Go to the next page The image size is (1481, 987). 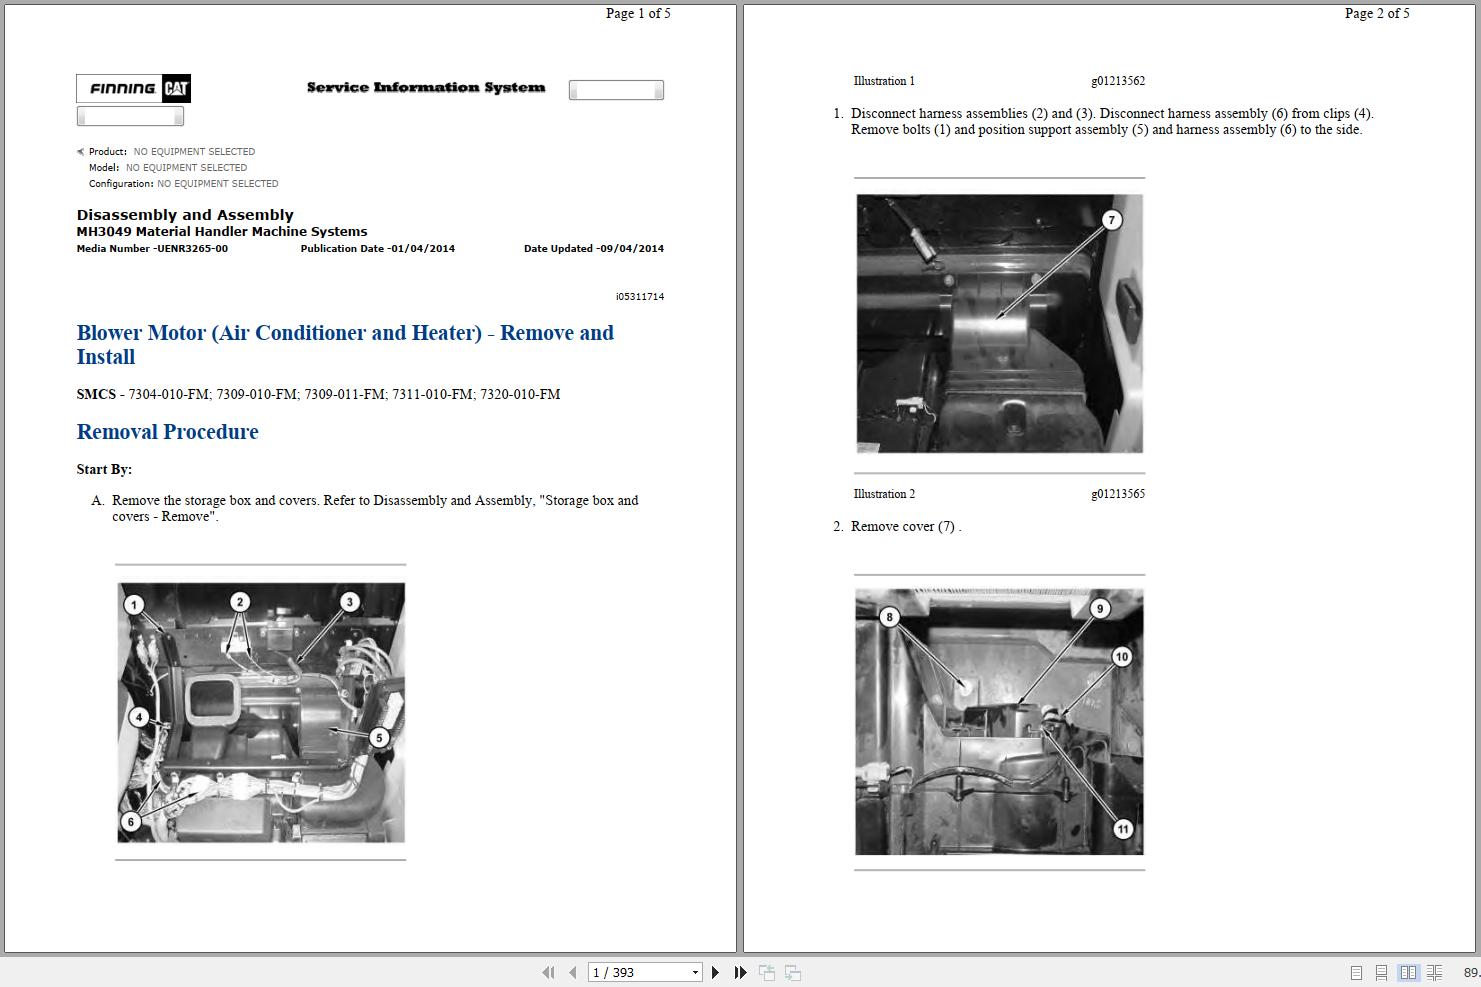click(x=715, y=972)
